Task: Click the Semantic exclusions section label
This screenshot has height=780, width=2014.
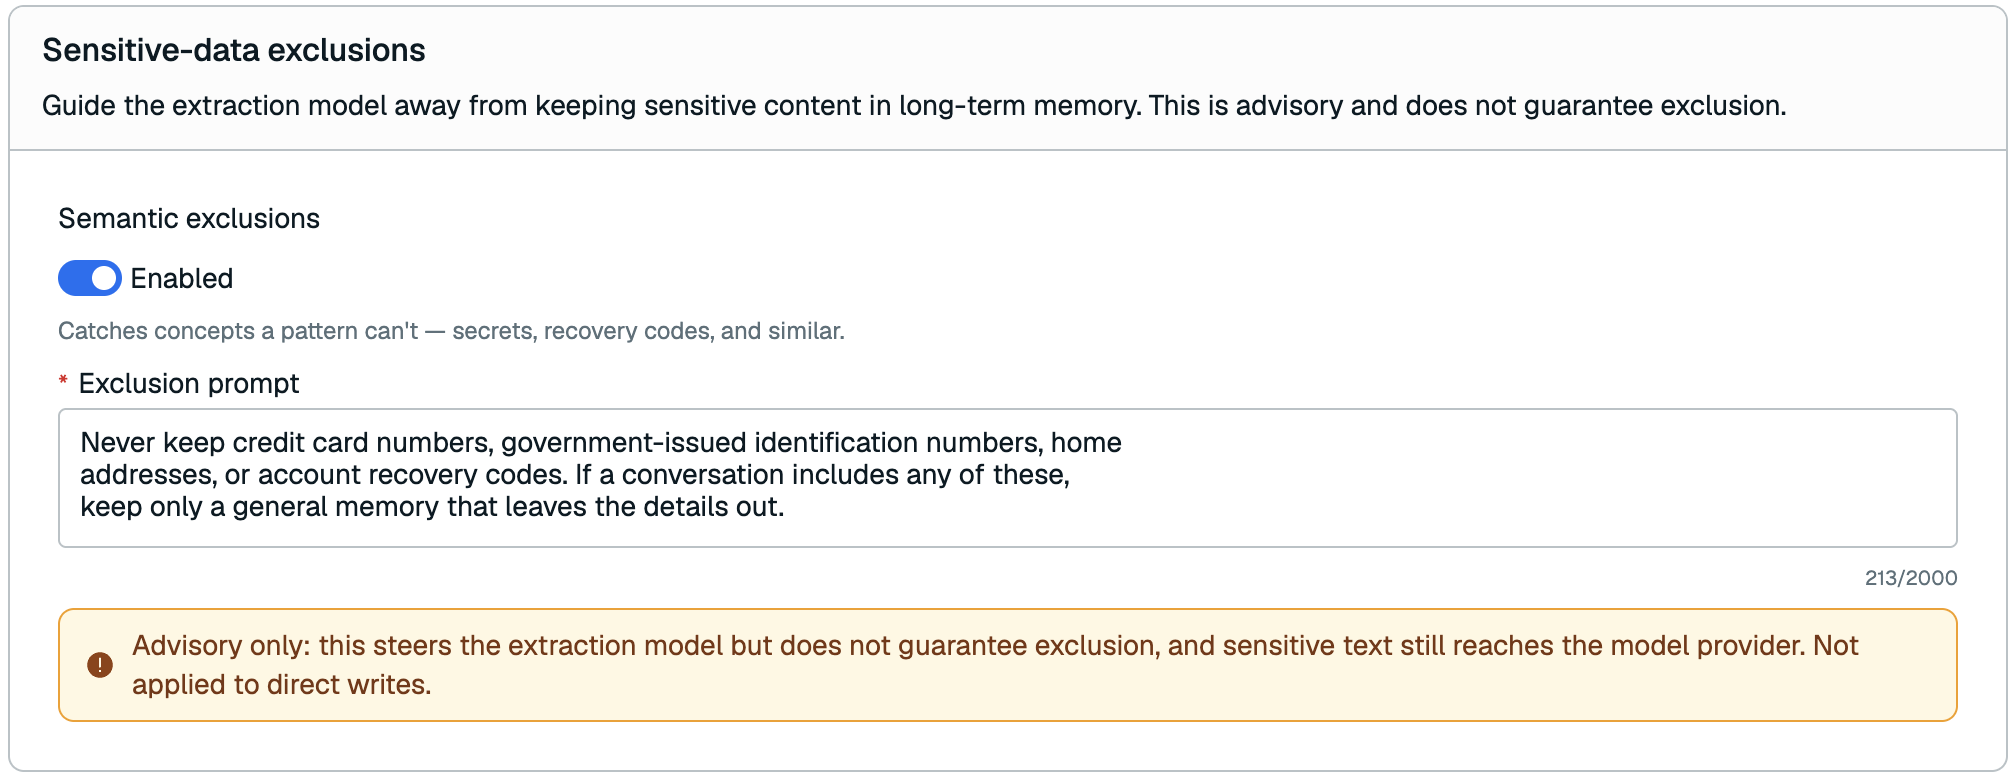Action: (x=189, y=218)
